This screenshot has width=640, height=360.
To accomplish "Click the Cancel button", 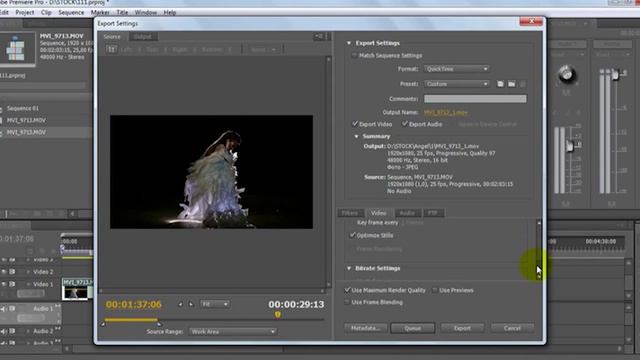I will (512, 328).
